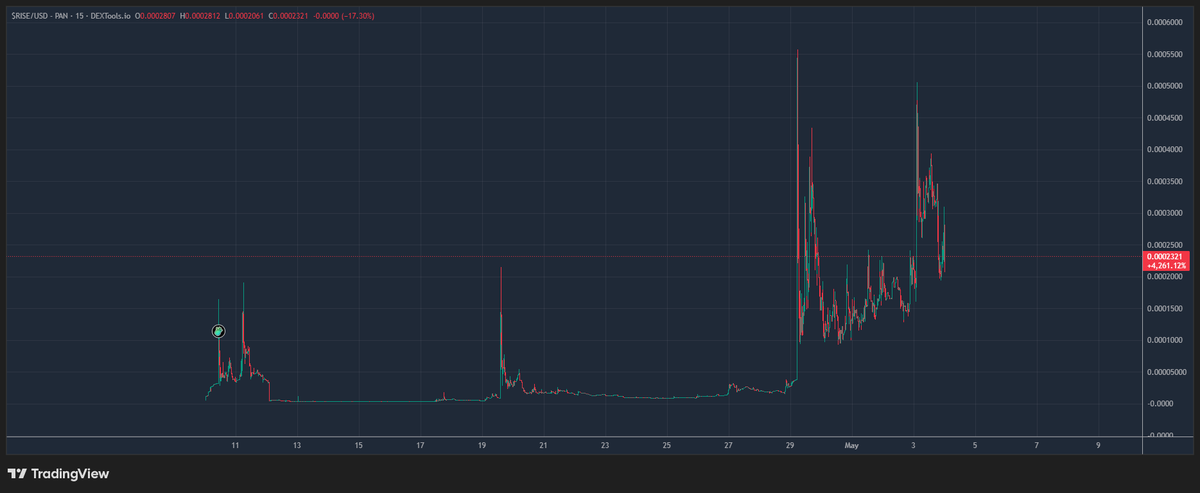Screen dimensions: 1200x493
Task: Click the date label 29 on time axis
Action: (790, 444)
